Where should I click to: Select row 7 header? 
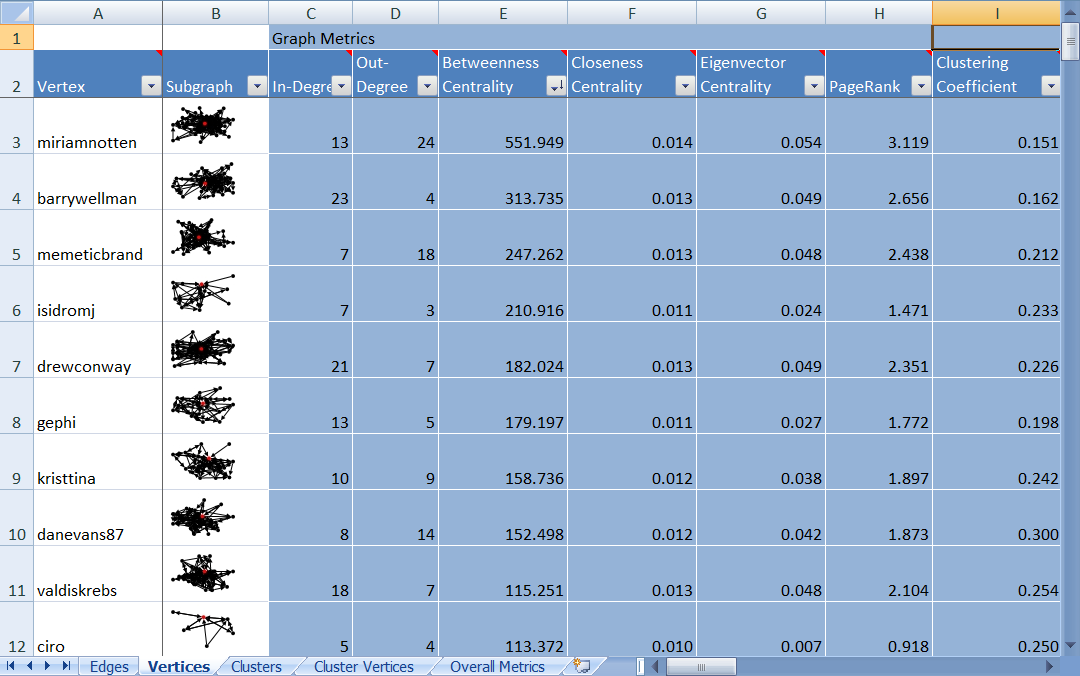coord(16,366)
